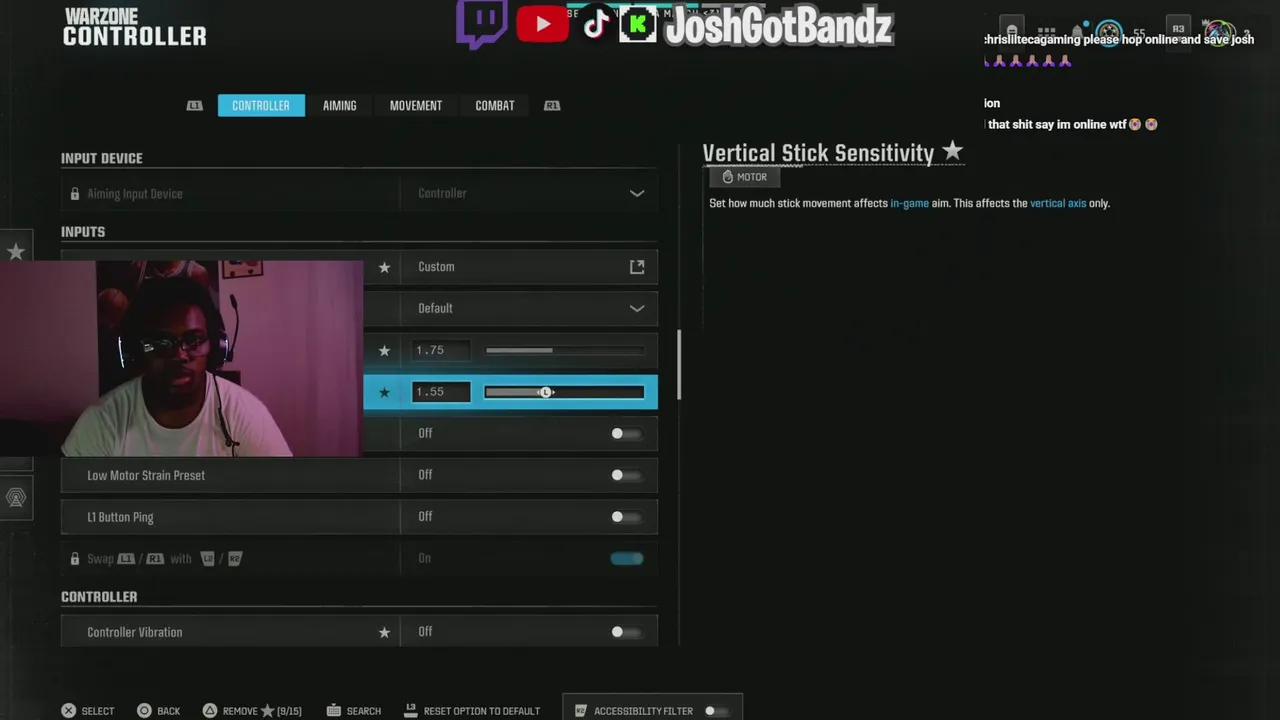Click the Search button label

(x=364, y=711)
